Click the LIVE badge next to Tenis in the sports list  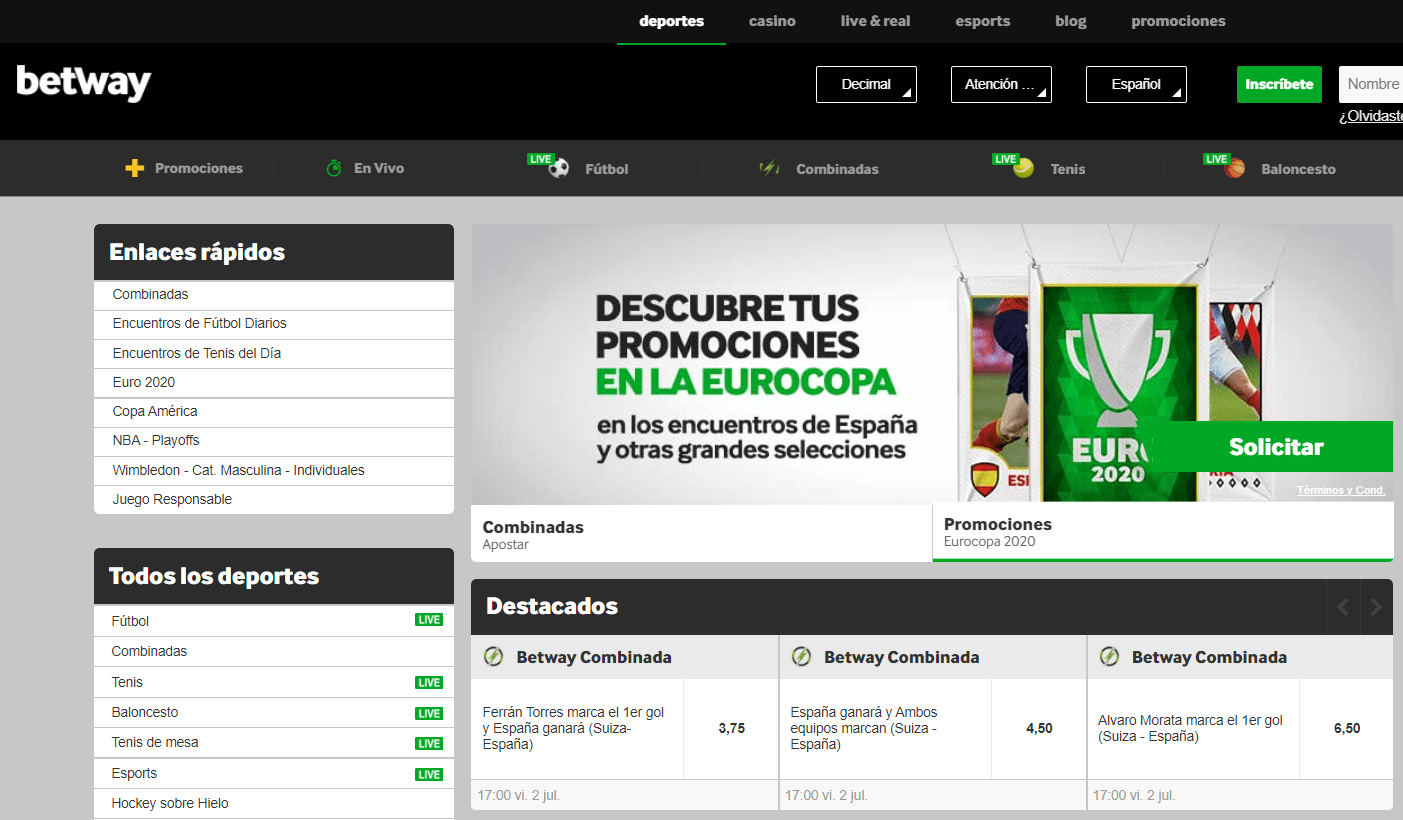(429, 683)
